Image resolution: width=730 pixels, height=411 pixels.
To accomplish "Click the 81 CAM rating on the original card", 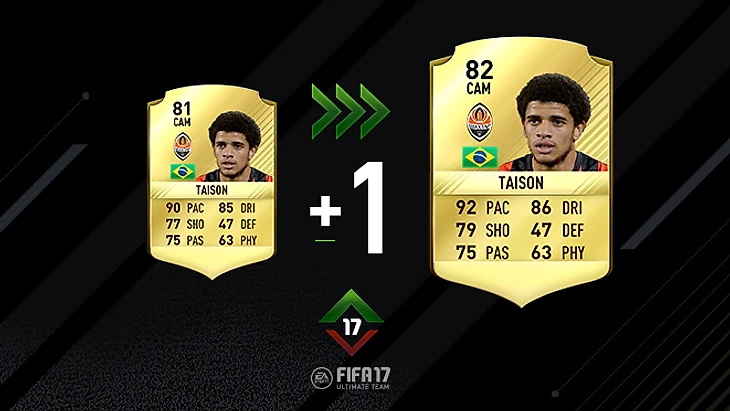I will pyautogui.click(x=182, y=114).
